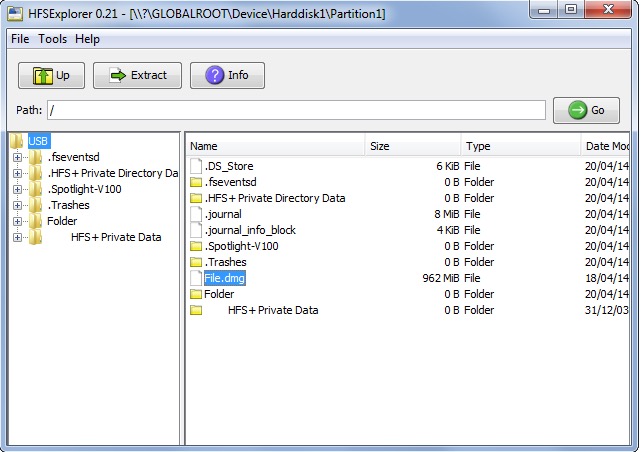Select the .DS_Store file name
The height and width of the screenshot is (452, 643).
(x=229, y=166)
